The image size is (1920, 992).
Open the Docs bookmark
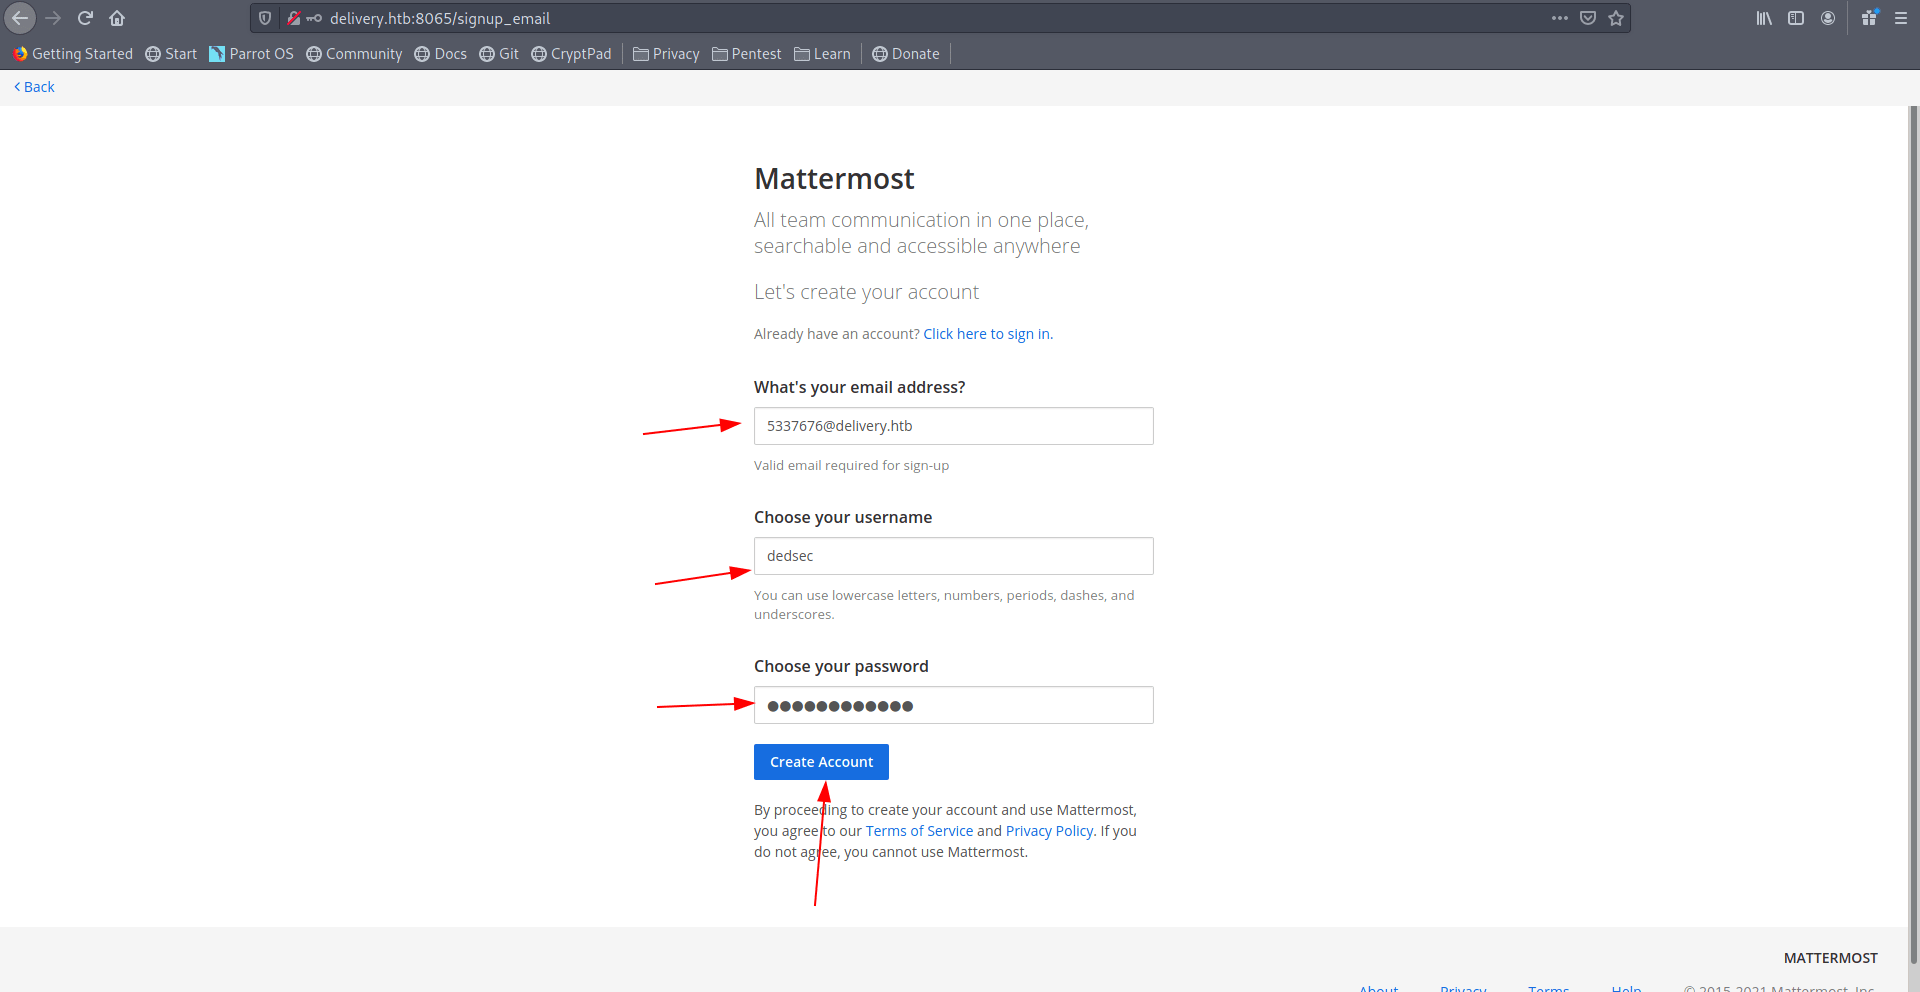click(441, 54)
